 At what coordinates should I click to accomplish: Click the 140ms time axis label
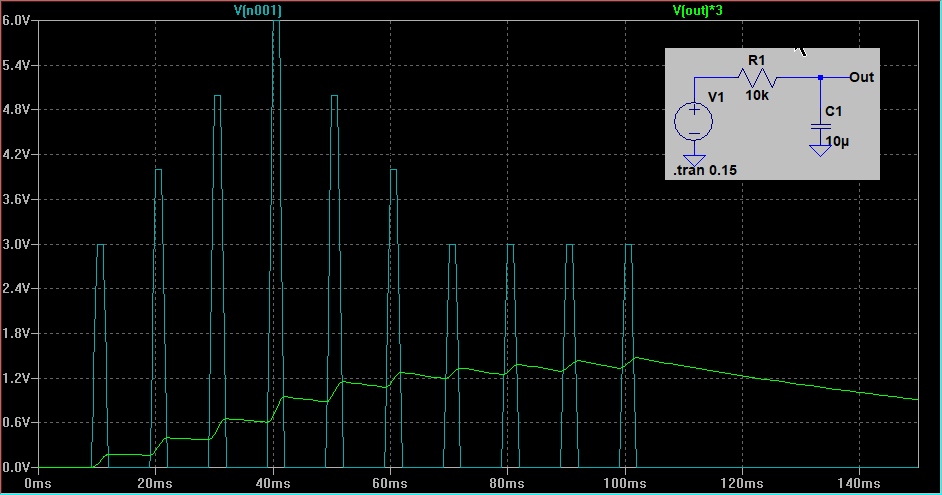860,483
